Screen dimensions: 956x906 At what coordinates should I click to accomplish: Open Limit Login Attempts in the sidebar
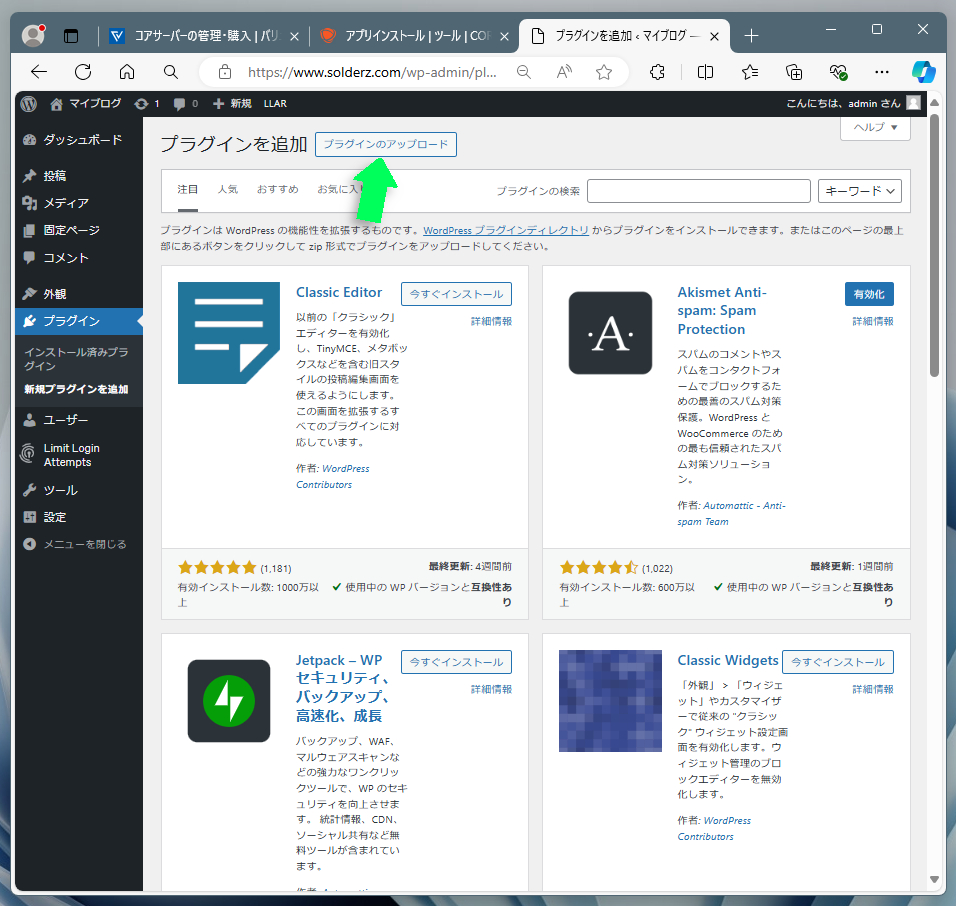point(79,455)
